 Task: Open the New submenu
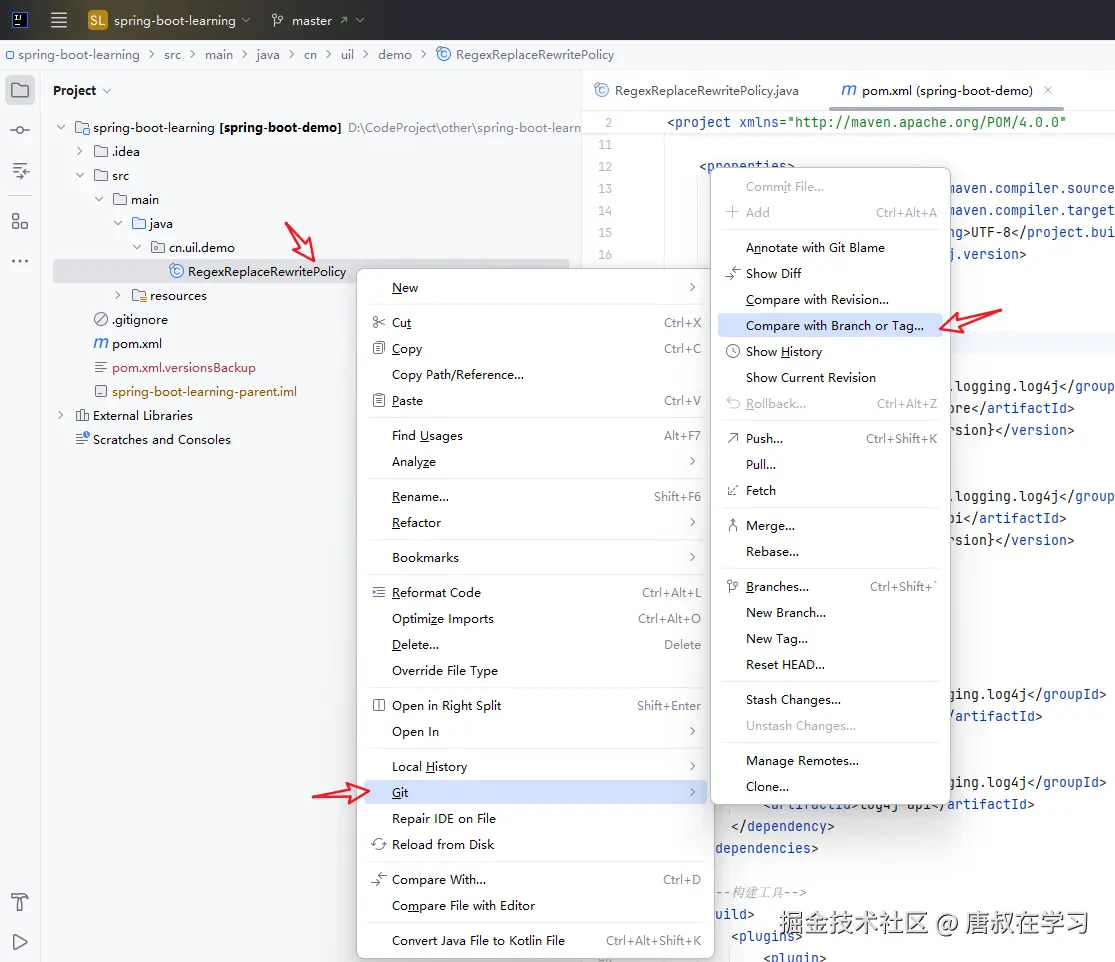click(x=537, y=287)
